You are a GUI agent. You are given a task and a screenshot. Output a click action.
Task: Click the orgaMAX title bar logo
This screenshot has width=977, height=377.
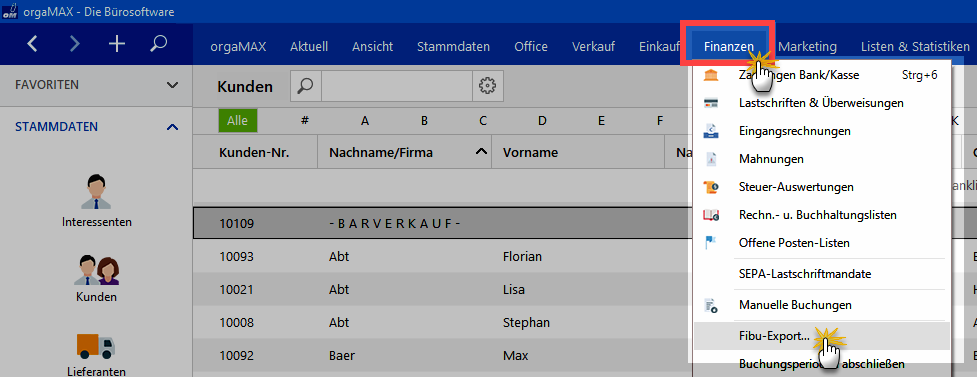pos(9,11)
